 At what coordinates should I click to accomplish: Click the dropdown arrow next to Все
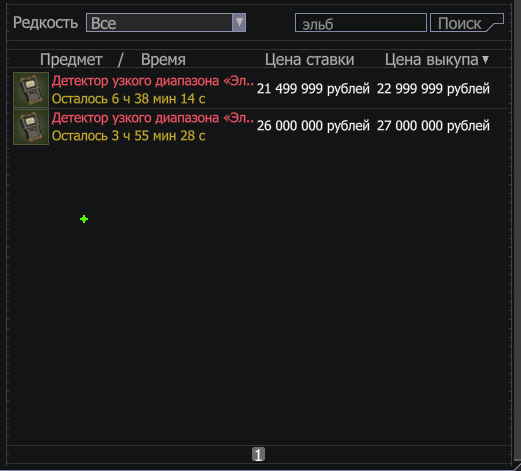click(x=239, y=23)
